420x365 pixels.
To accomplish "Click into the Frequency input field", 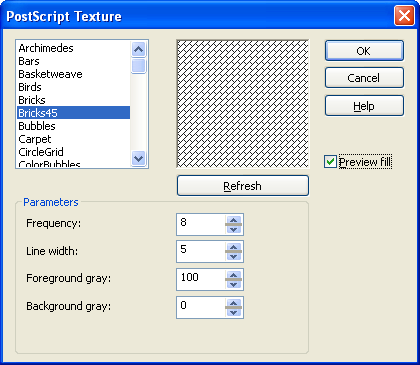I will pyautogui.click(x=201, y=224).
